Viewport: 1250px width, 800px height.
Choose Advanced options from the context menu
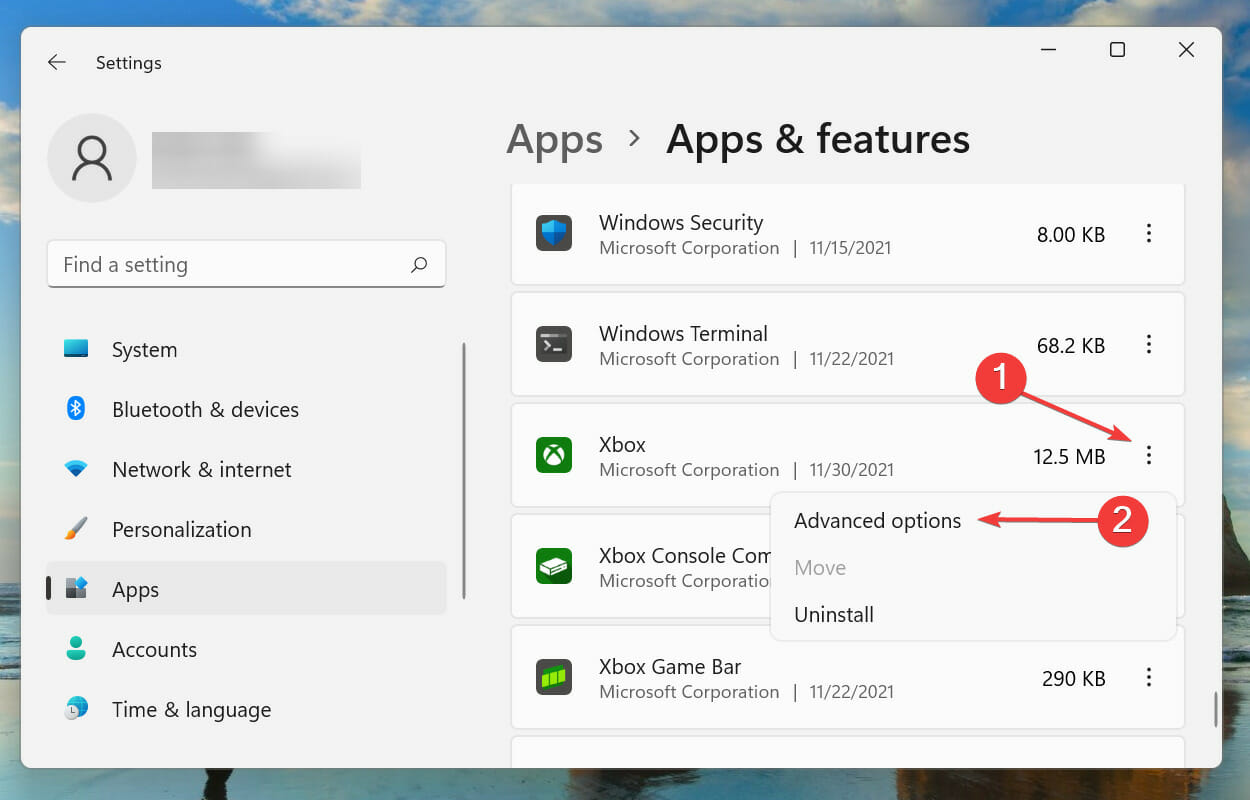(877, 520)
